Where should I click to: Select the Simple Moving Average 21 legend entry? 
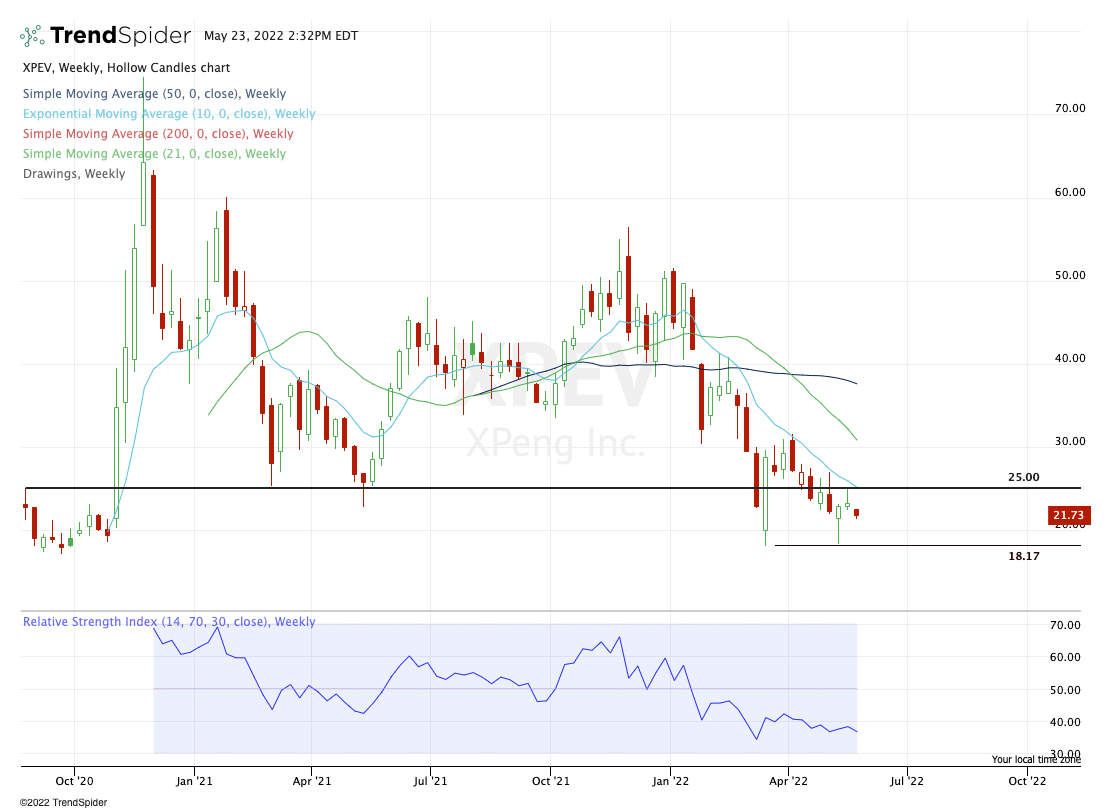154,153
